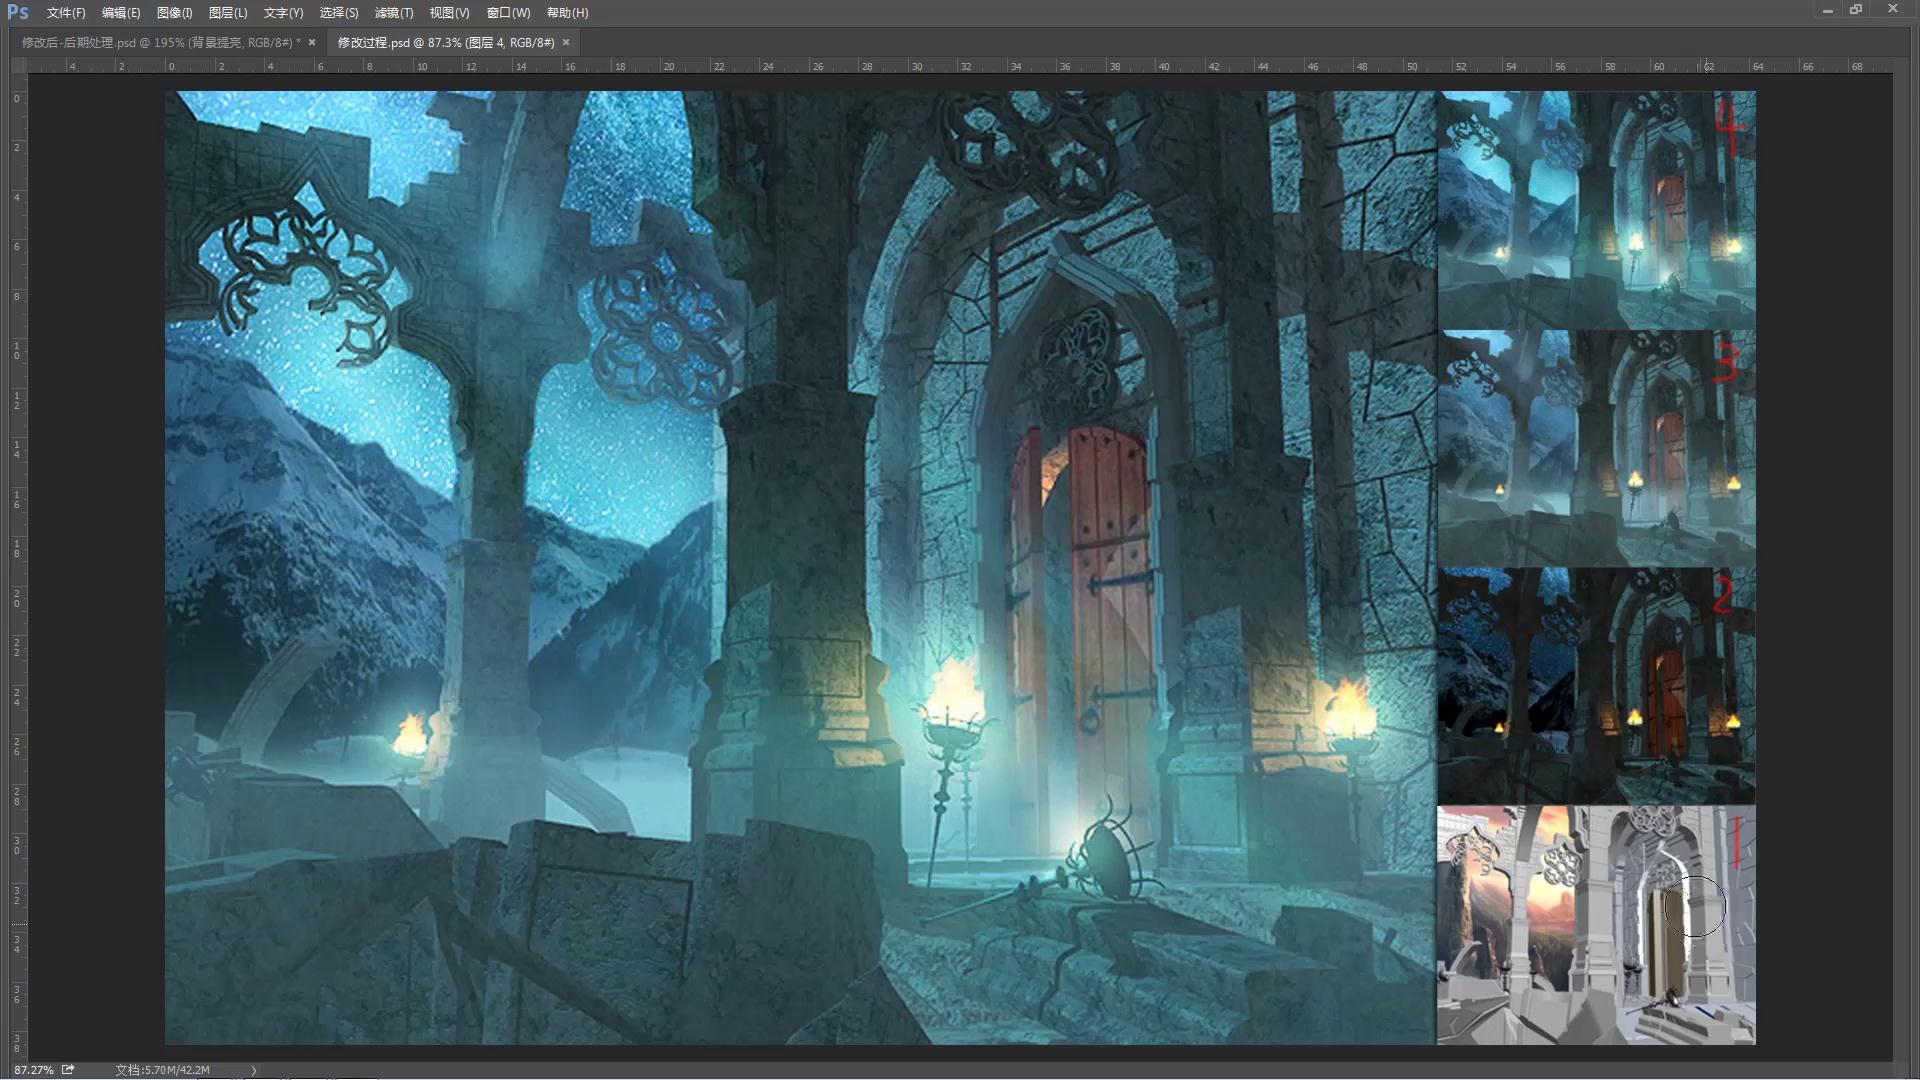1920x1080 pixels.
Task: Open the 图层(L) menu
Action: point(227,13)
